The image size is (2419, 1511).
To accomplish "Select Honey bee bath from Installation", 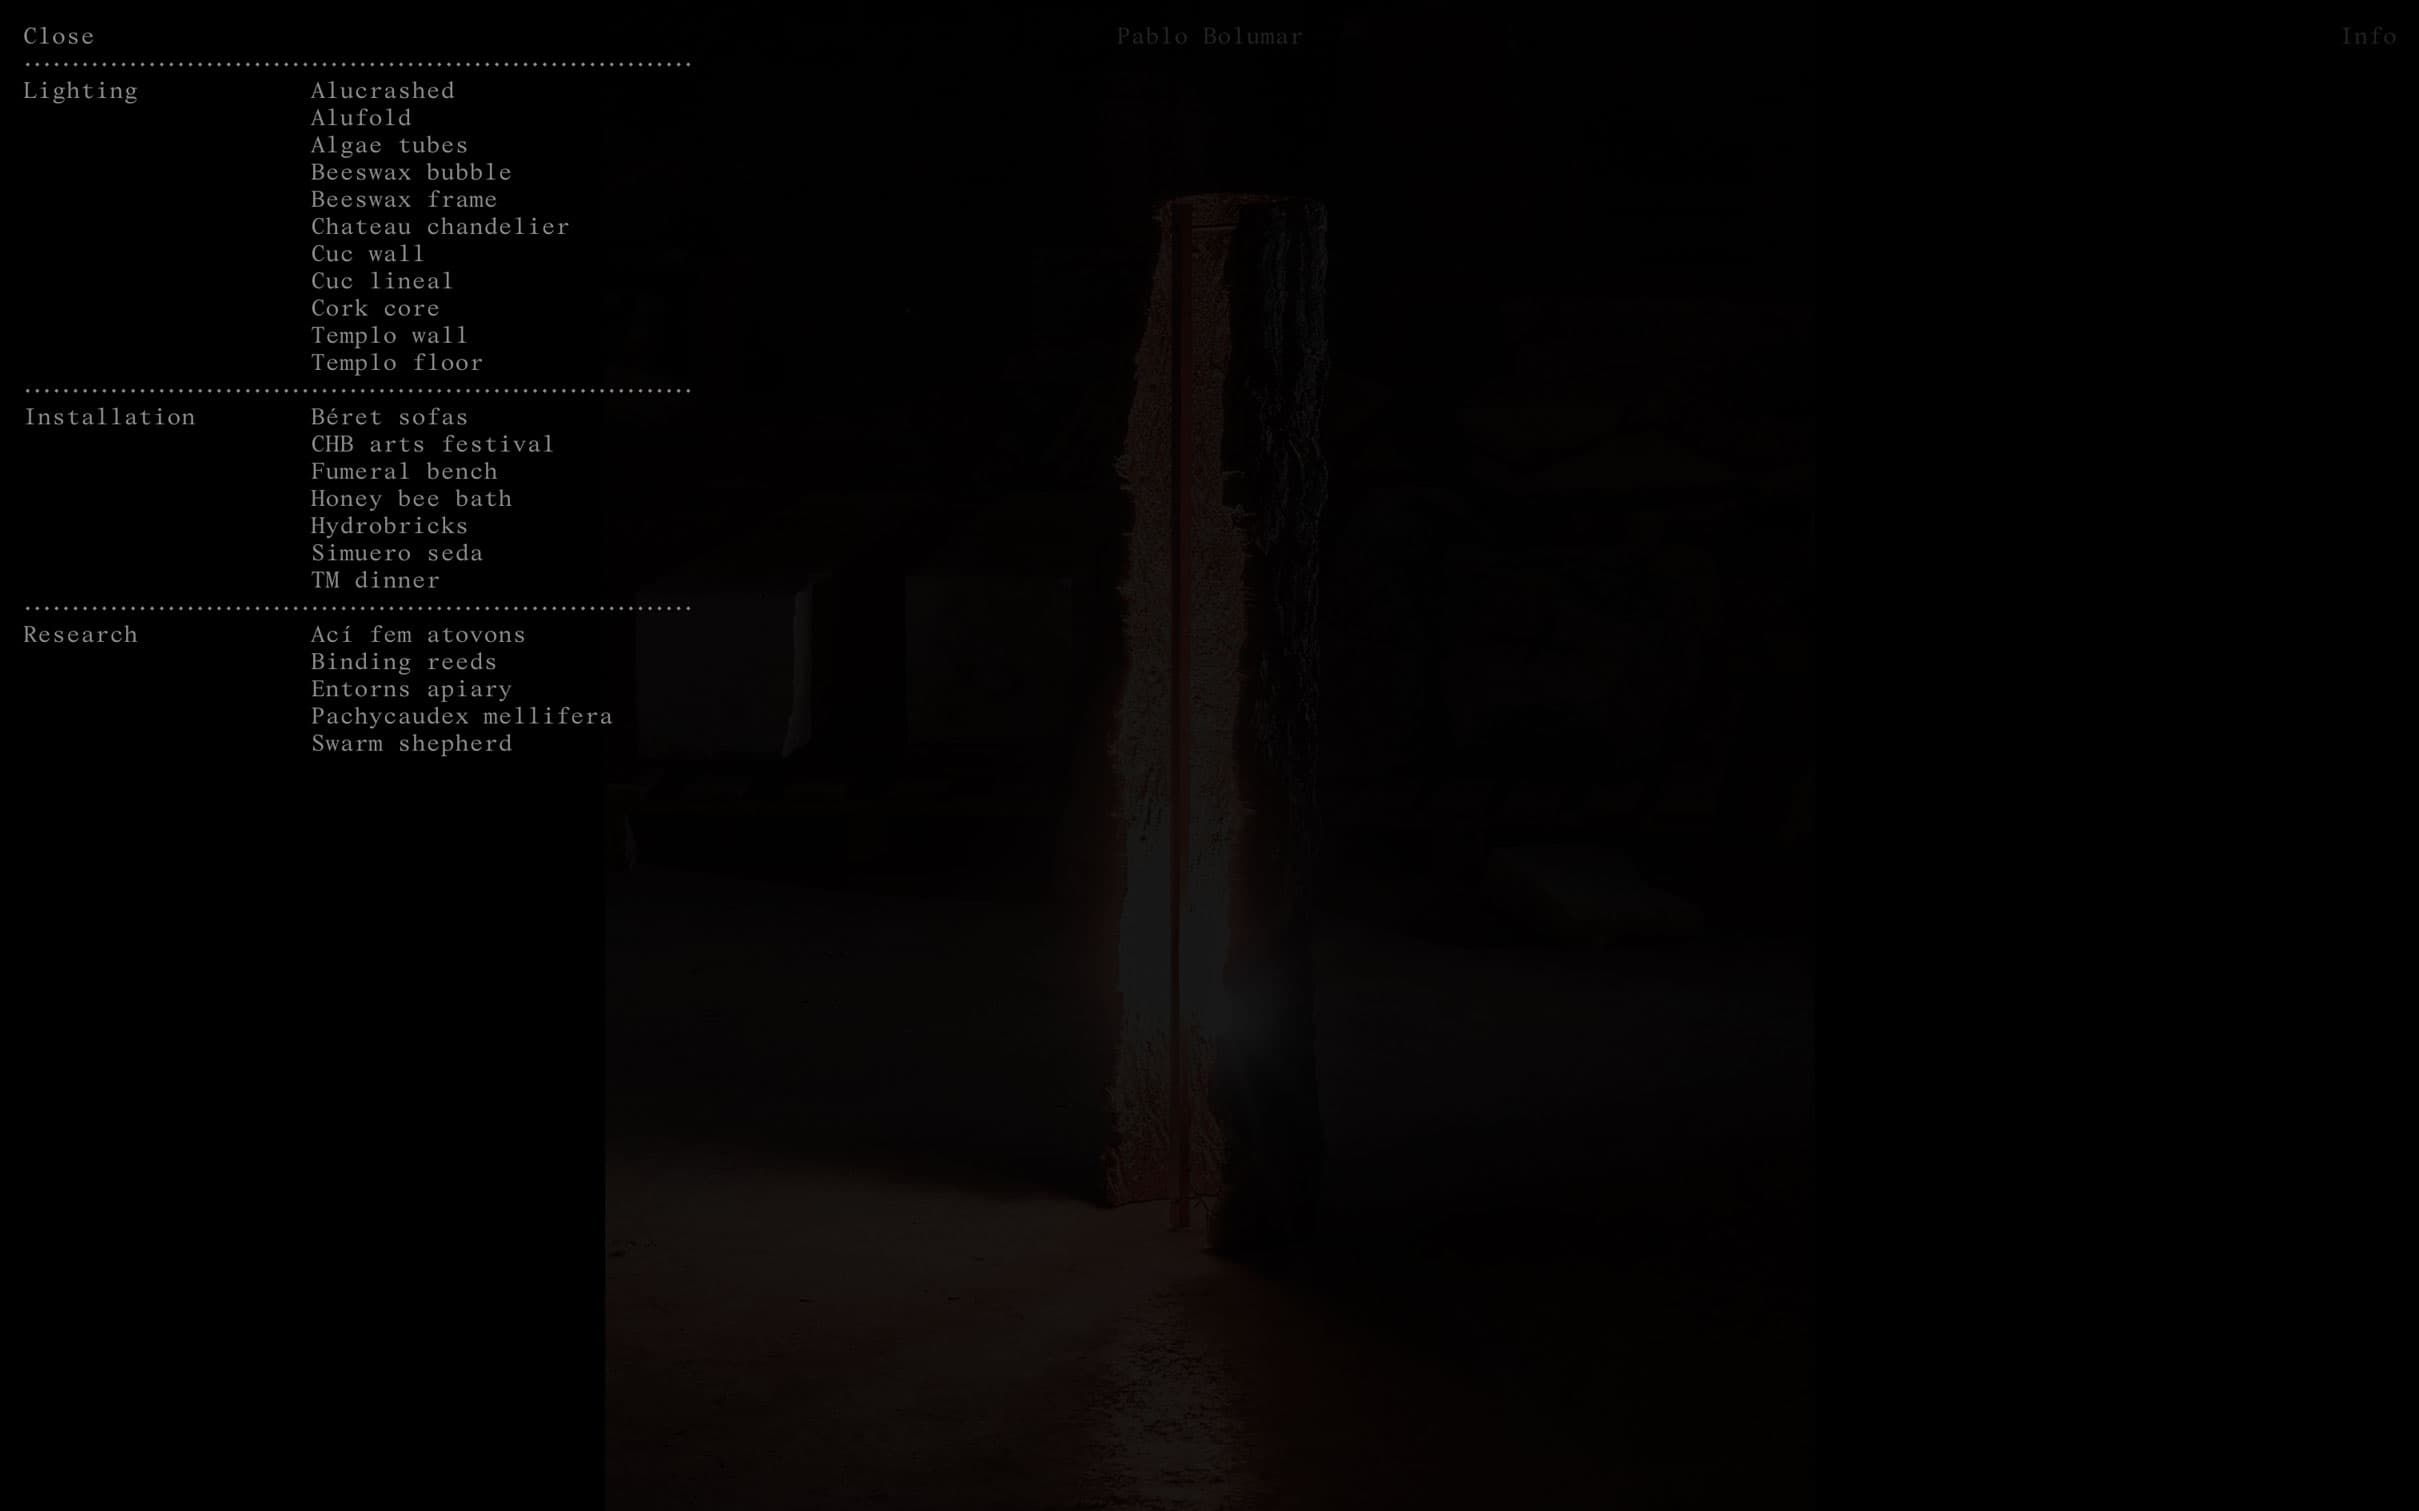I will [411, 498].
